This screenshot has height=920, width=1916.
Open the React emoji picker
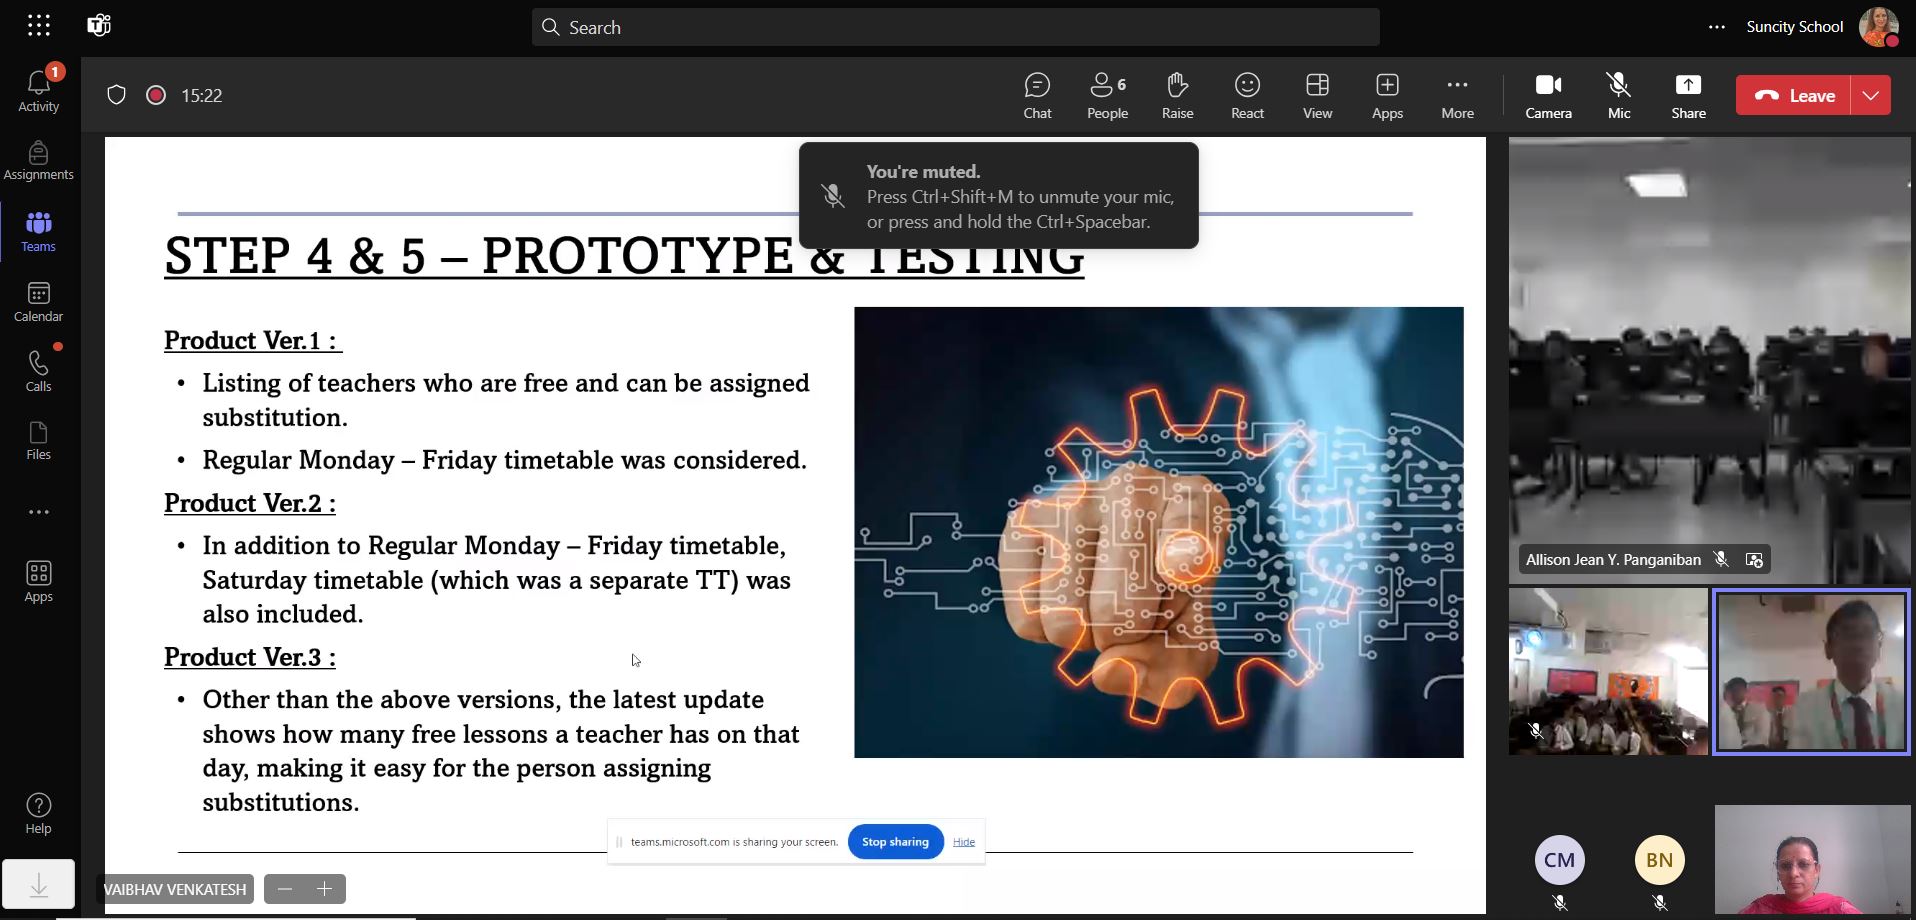[1247, 96]
